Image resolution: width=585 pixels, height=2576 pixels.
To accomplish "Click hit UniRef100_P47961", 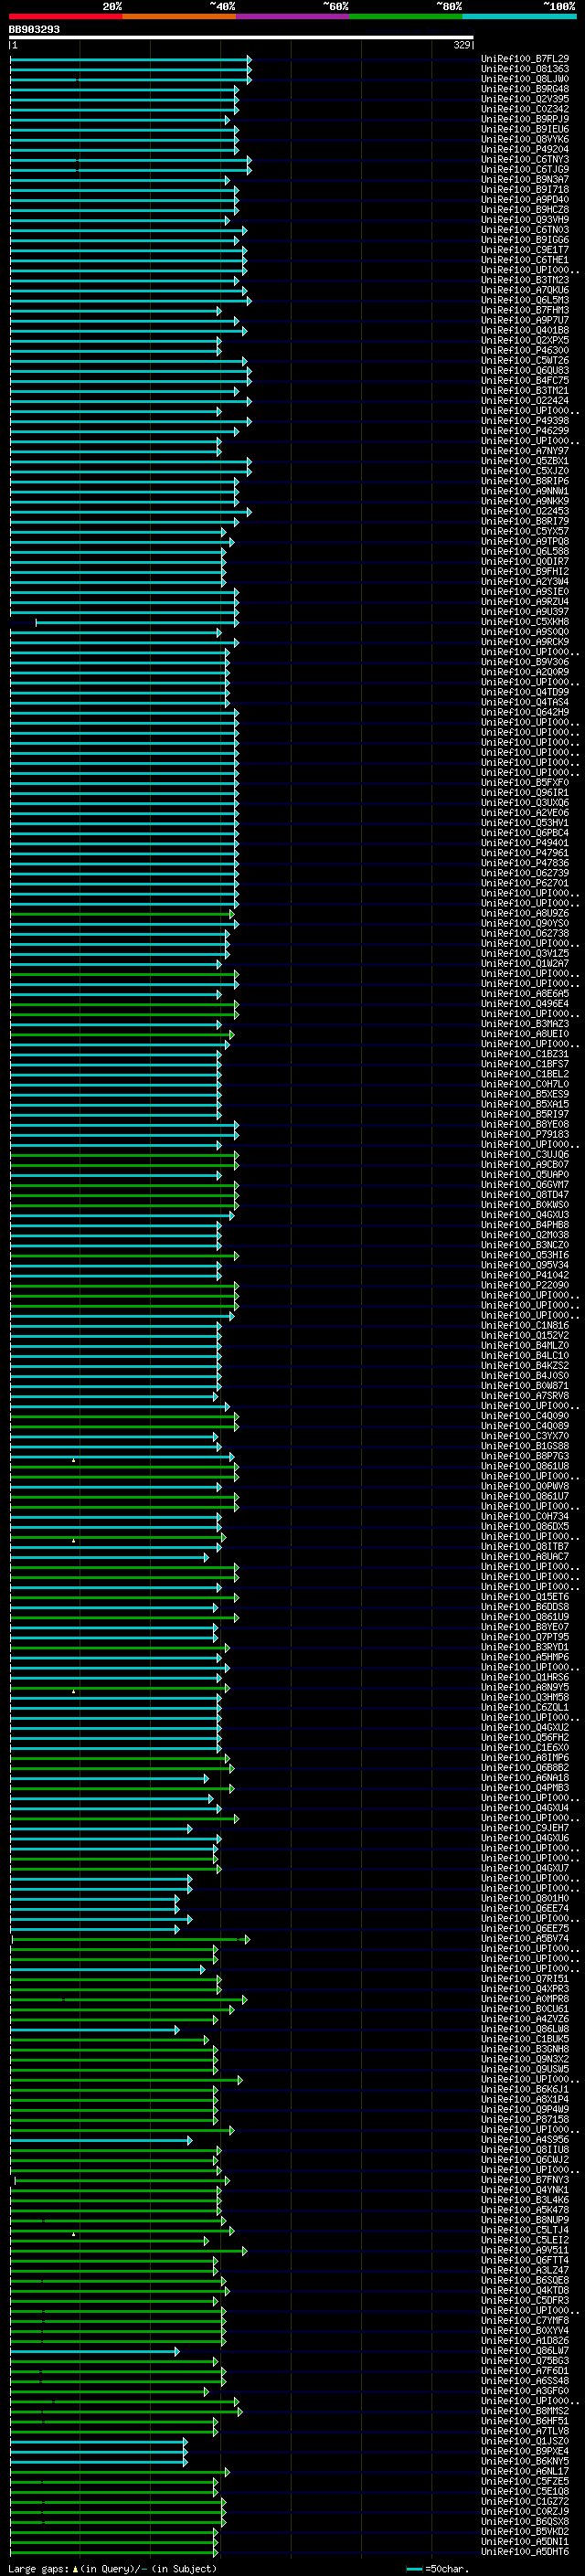I will coord(525,853).
